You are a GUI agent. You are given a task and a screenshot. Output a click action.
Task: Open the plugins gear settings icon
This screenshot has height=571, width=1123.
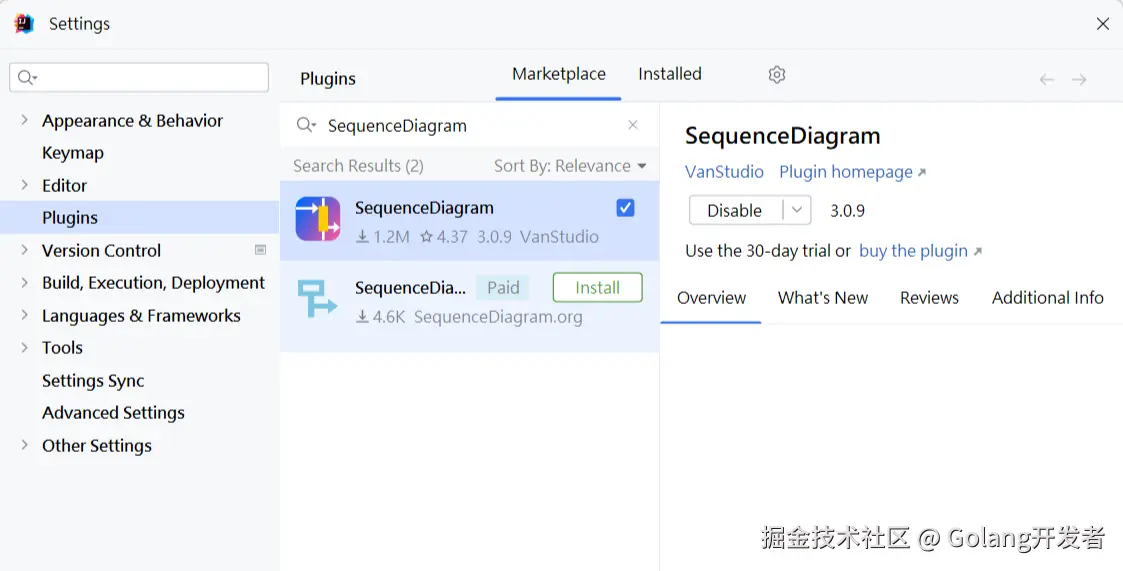(777, 75)
